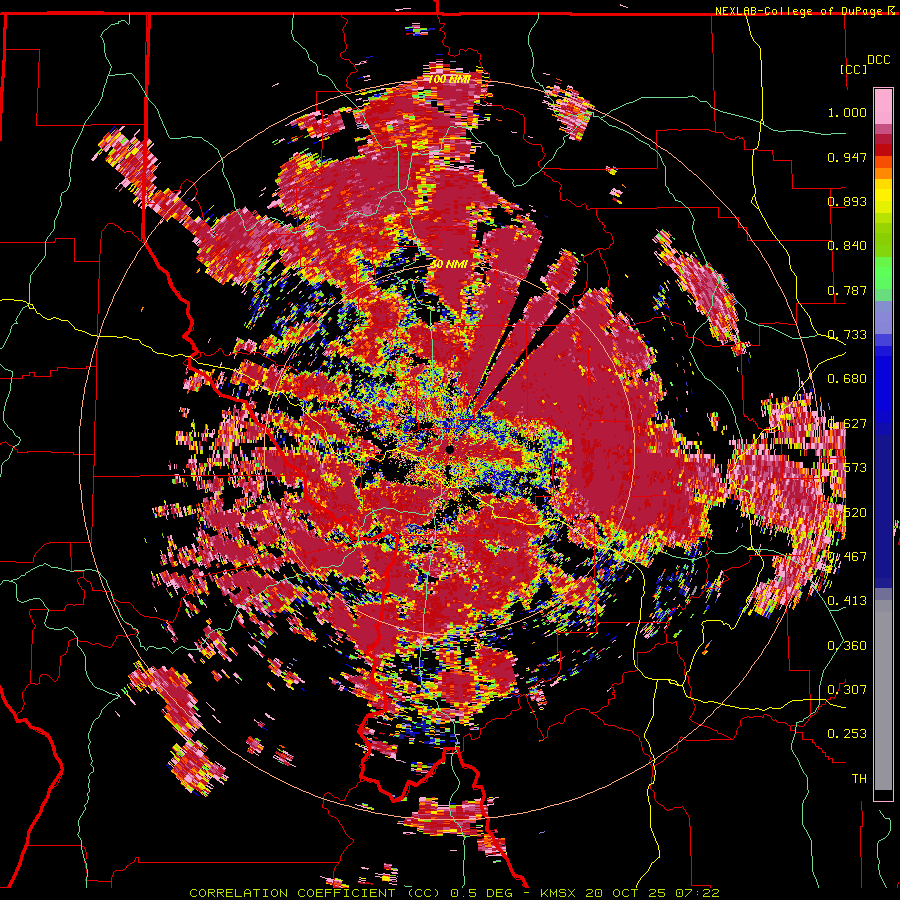900x900 pixels.
Task: Click the 0.840 legend value
Action: [x=847, y=246]
